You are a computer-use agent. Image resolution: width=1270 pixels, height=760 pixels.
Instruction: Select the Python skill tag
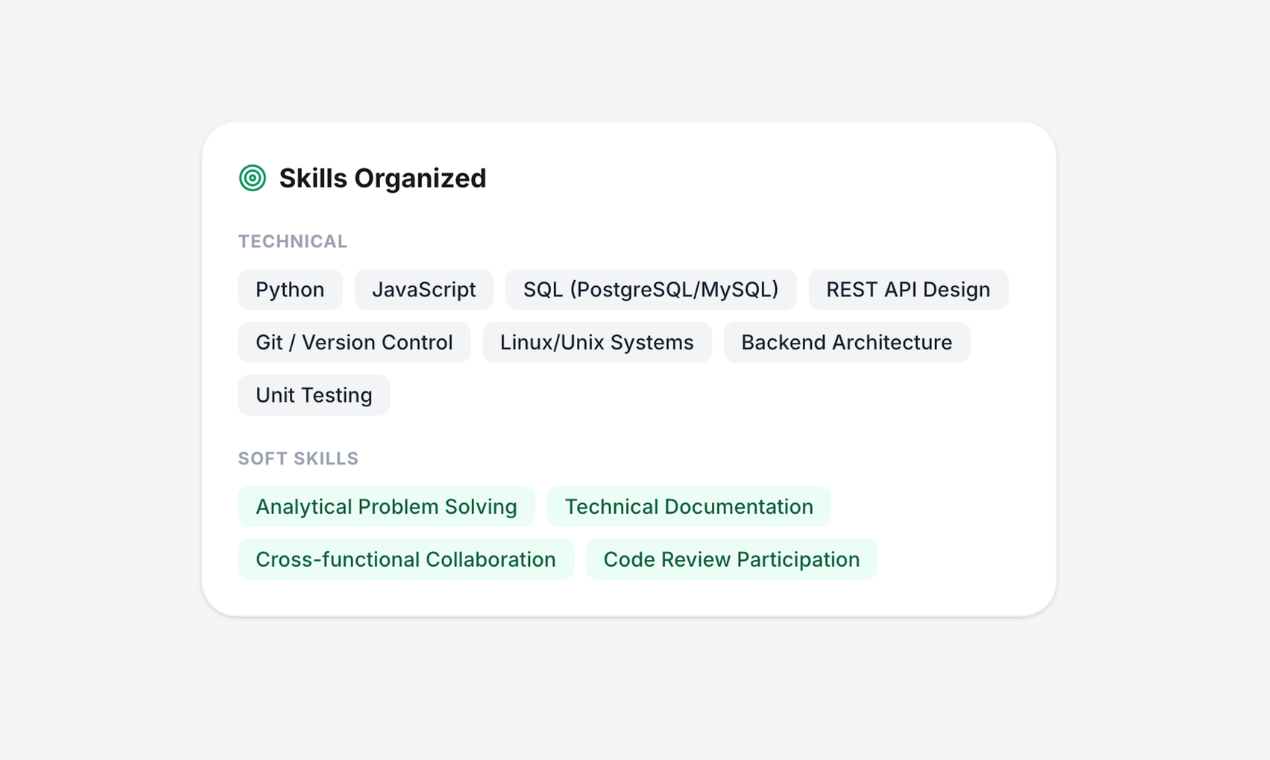click(290, 290)
